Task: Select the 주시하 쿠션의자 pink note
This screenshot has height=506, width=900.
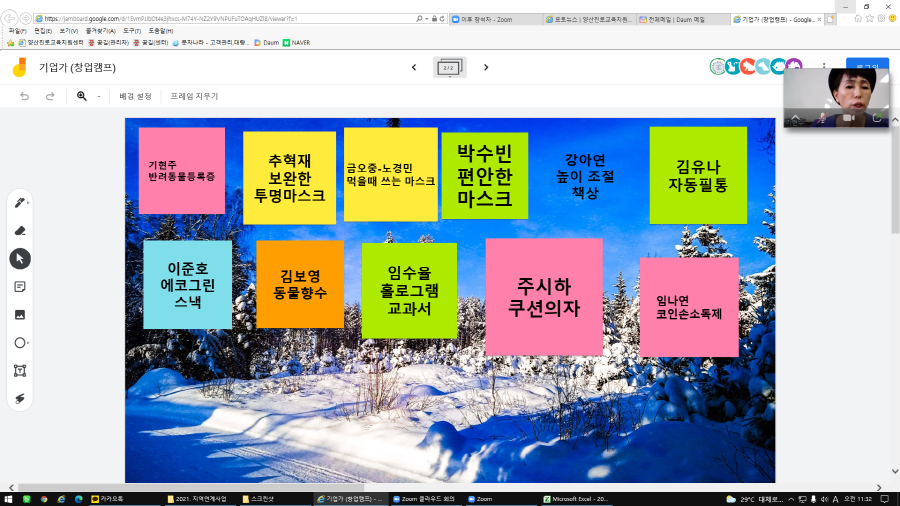Action: 544,297
